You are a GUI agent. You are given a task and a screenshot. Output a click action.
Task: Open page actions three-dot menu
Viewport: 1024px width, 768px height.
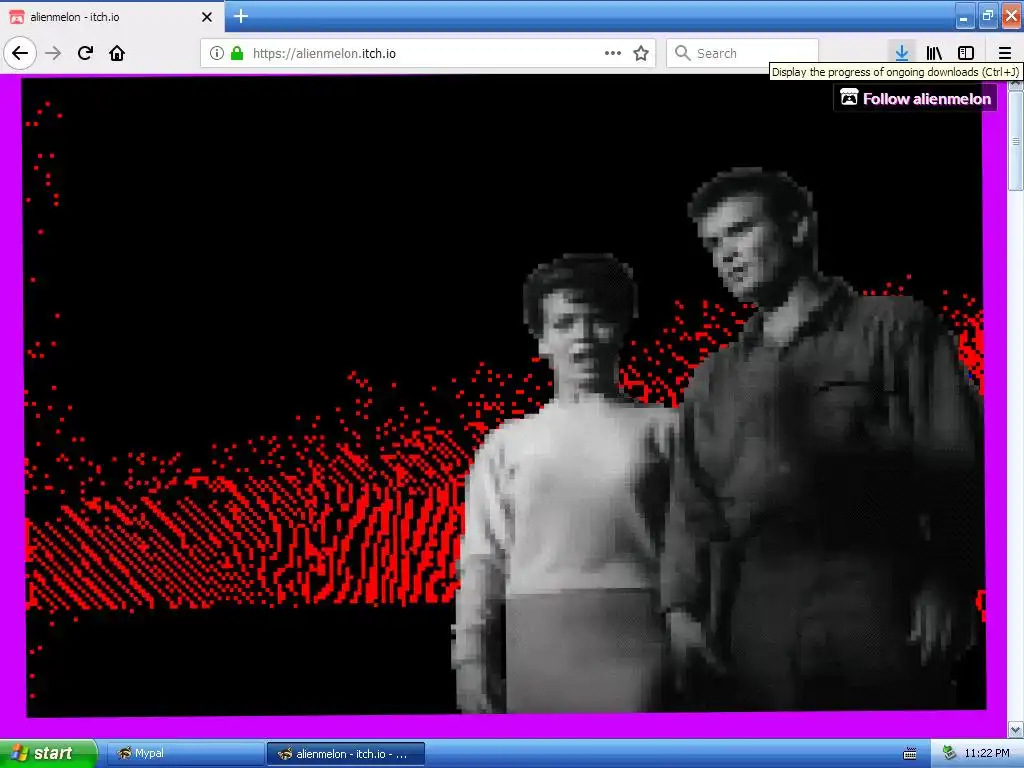pyautogui.click(x=613, y=53)
